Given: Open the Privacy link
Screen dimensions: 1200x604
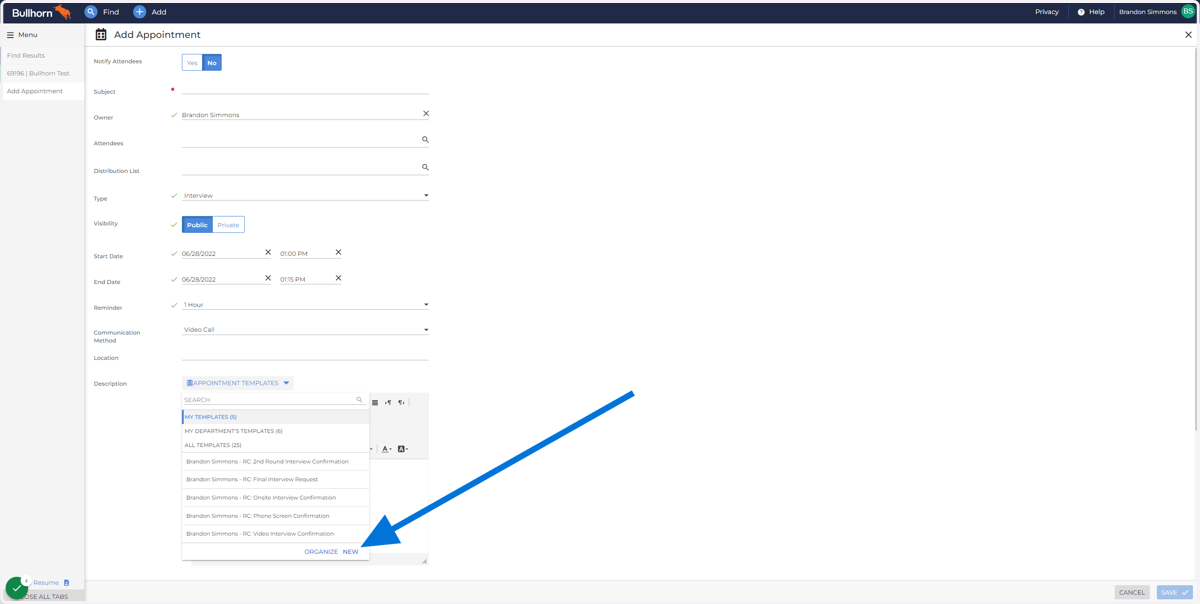Looking at the screenshot, I should (1047, 12).
